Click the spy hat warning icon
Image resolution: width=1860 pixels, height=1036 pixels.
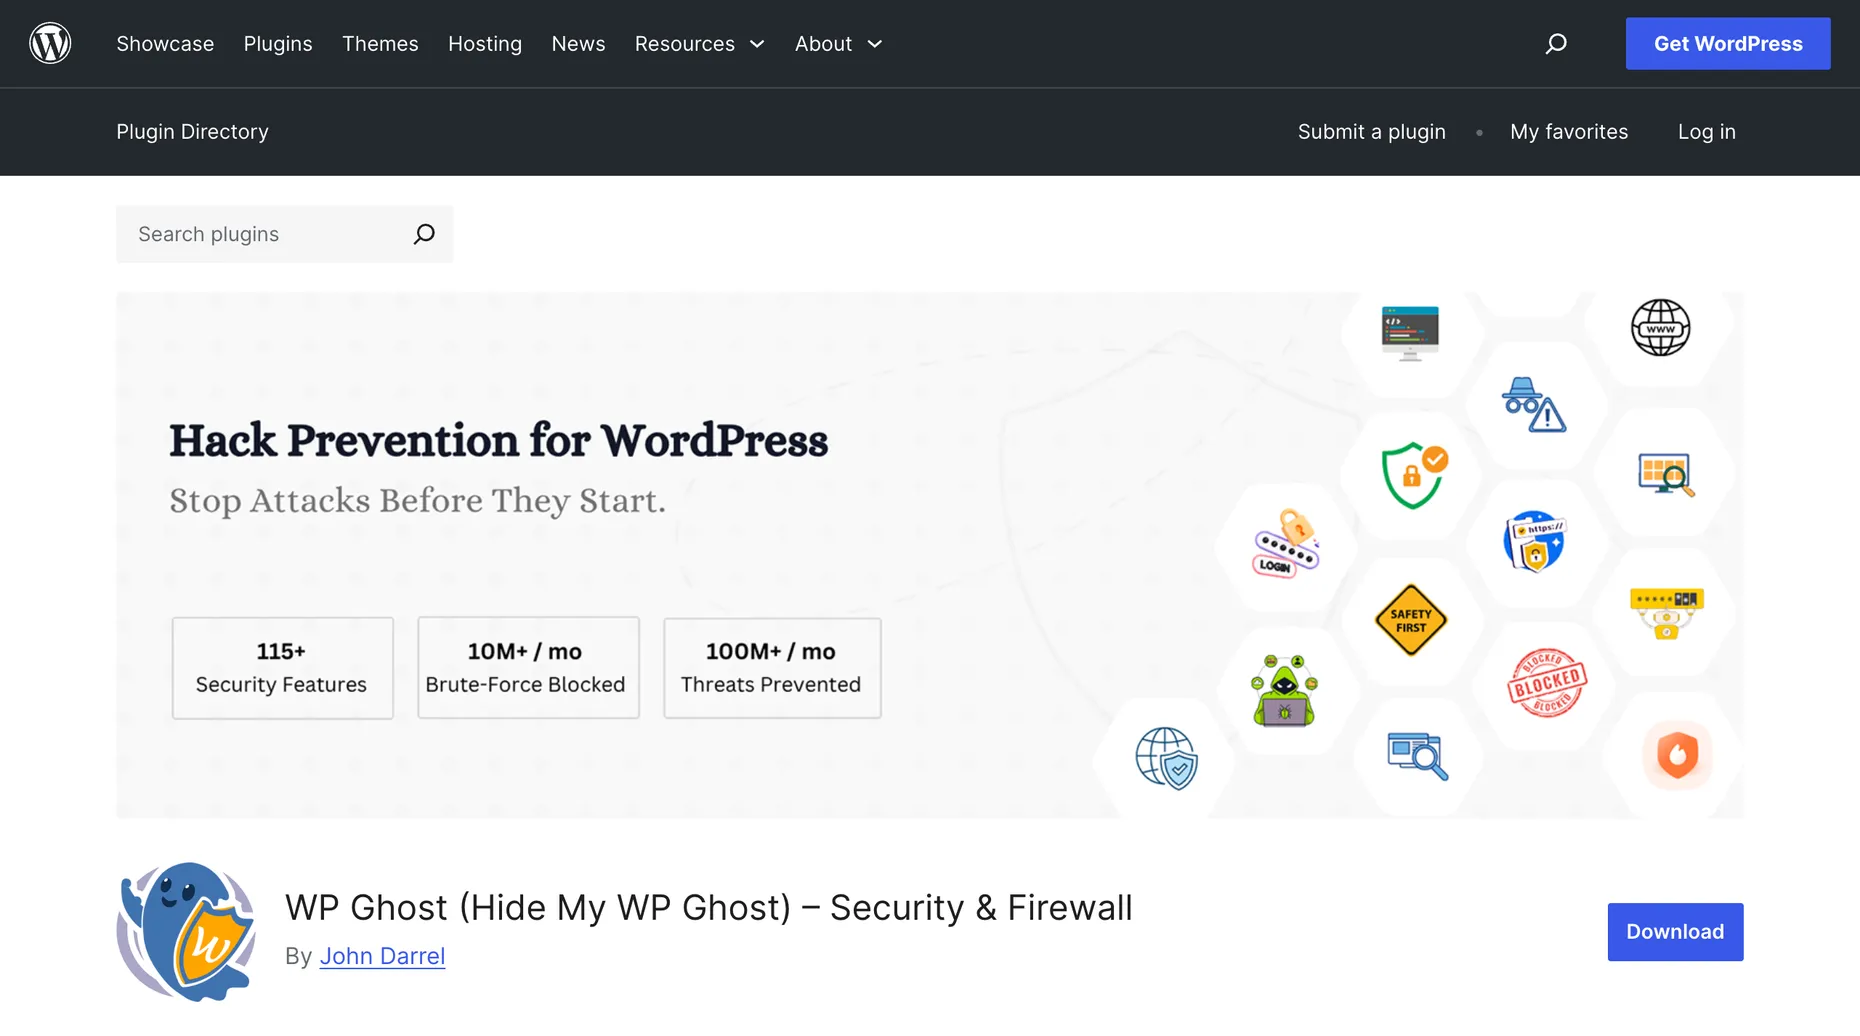point(1534,405)
